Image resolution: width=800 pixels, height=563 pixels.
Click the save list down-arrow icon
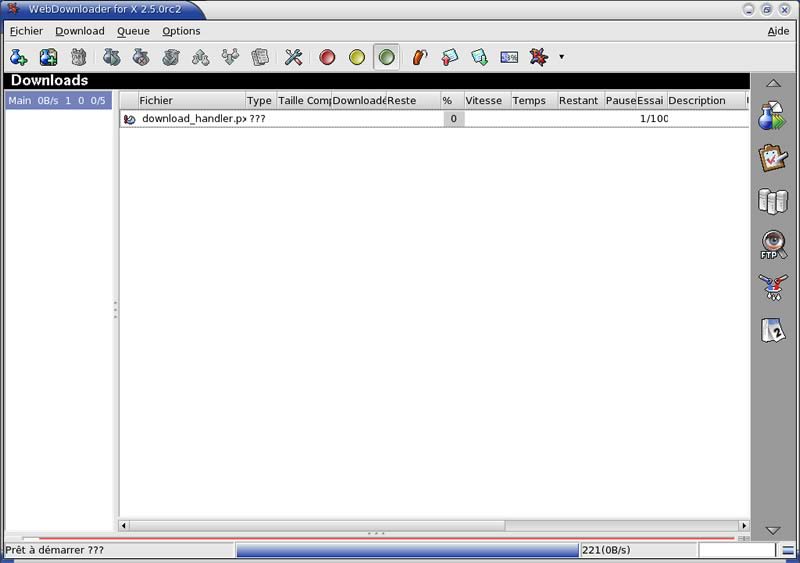point(479,57)
